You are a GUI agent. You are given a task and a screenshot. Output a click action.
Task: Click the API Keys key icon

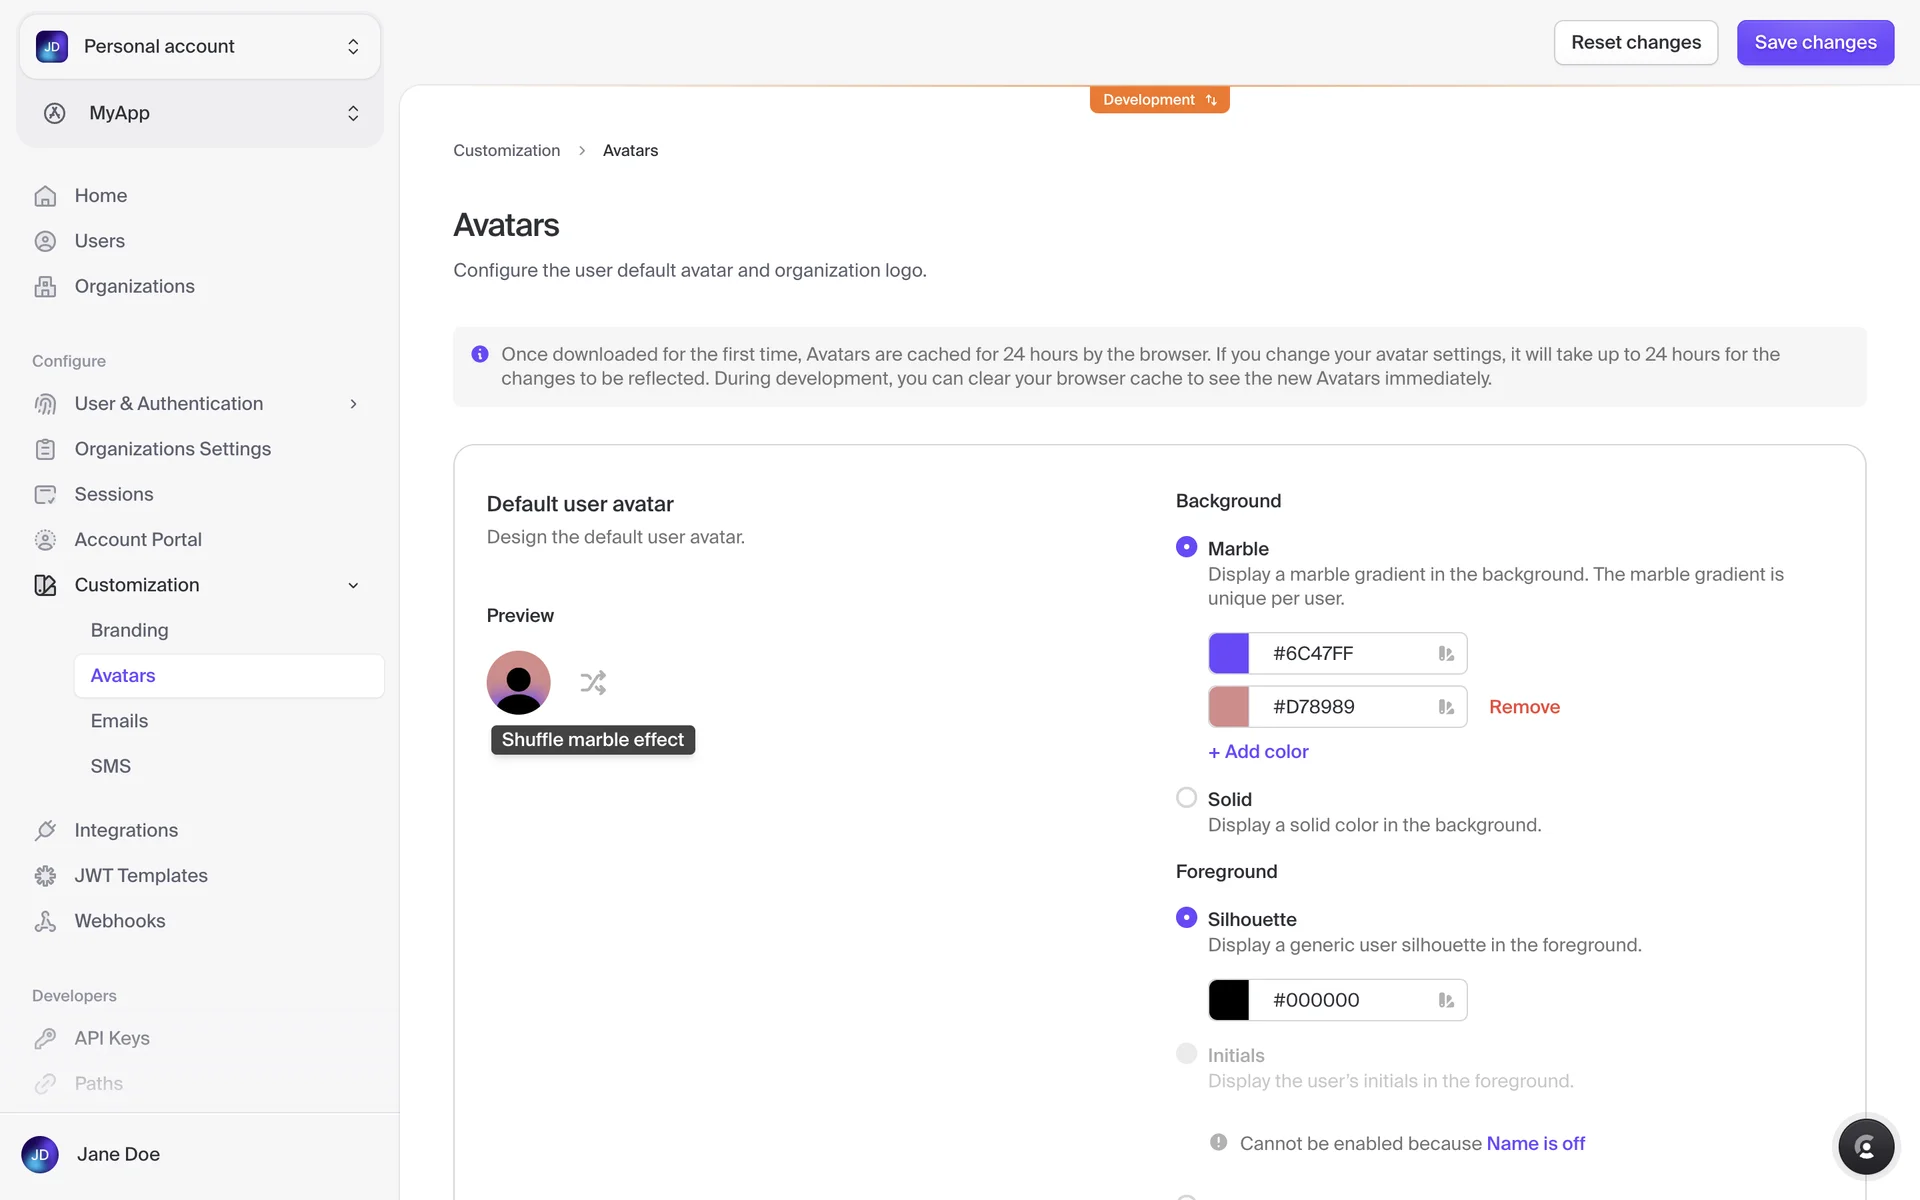coord(45,1038)
